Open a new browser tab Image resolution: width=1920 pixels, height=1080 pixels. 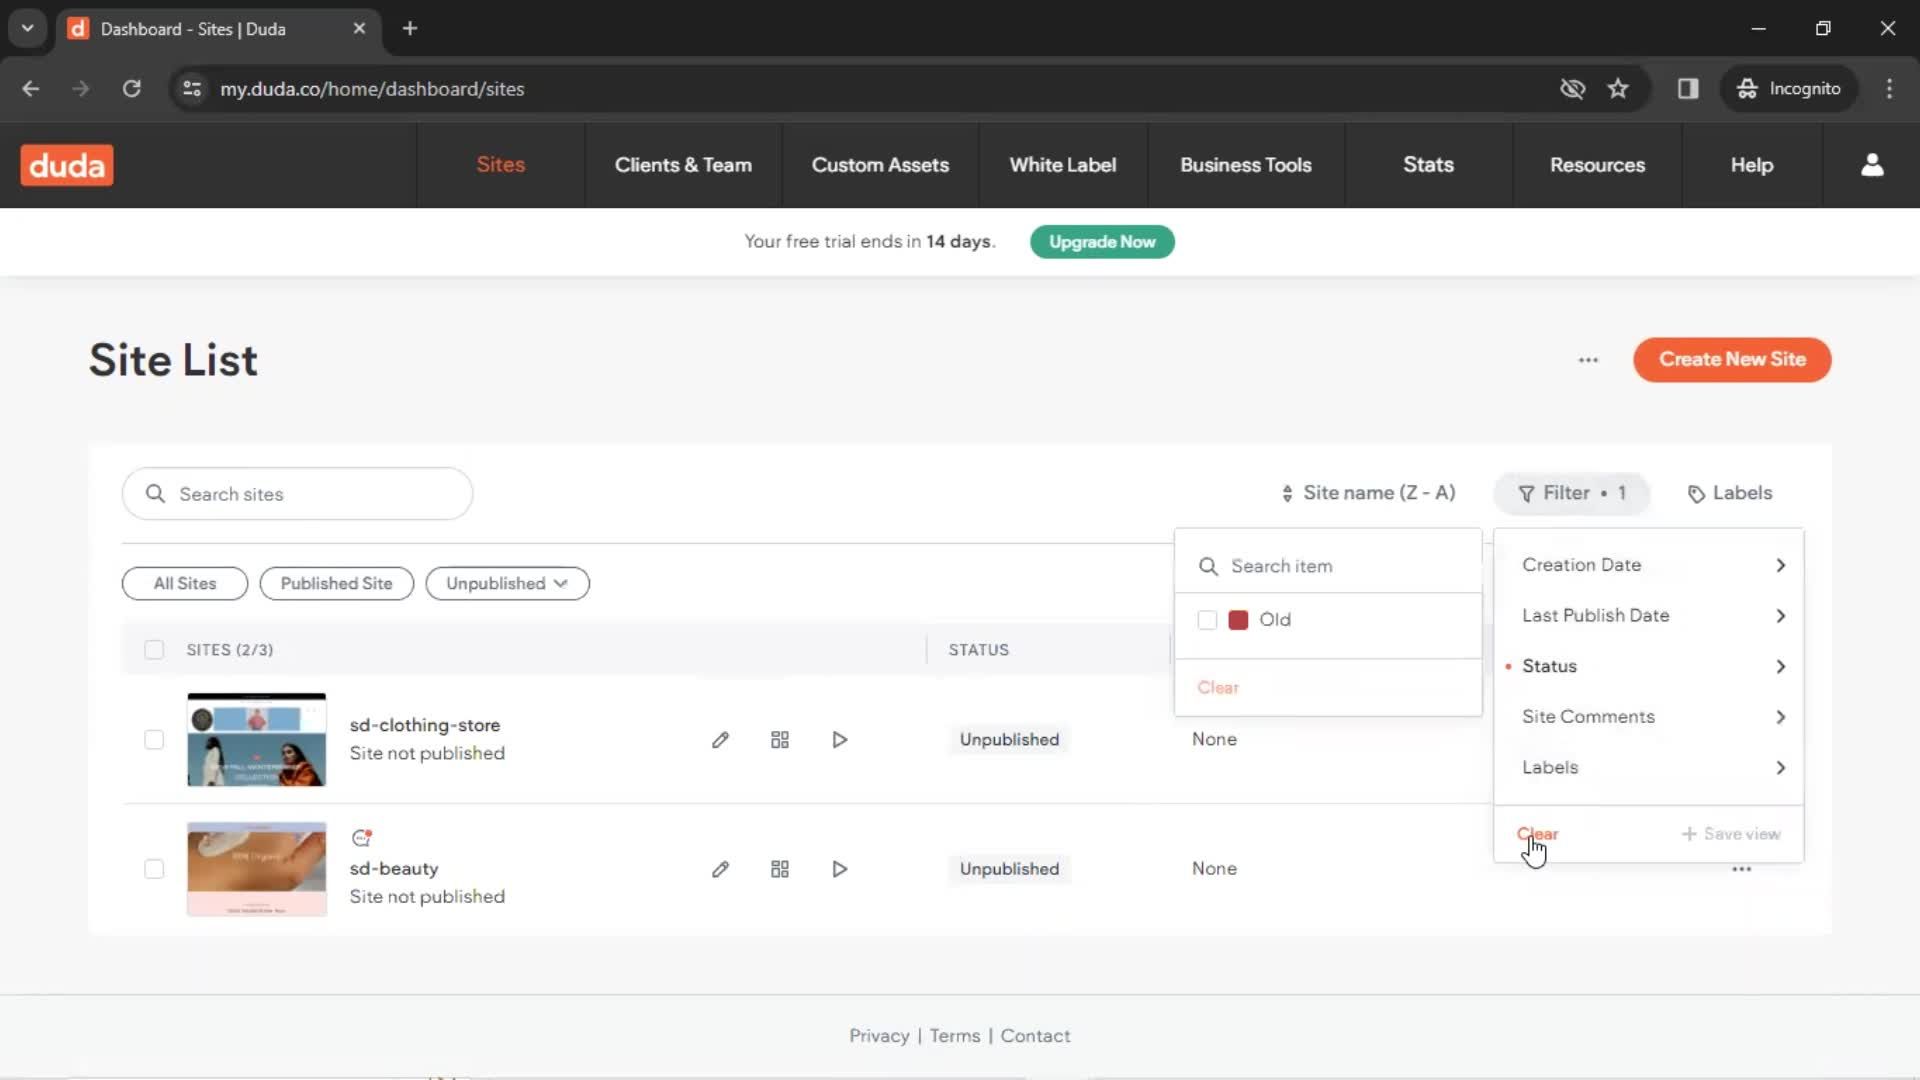[410, 28]
